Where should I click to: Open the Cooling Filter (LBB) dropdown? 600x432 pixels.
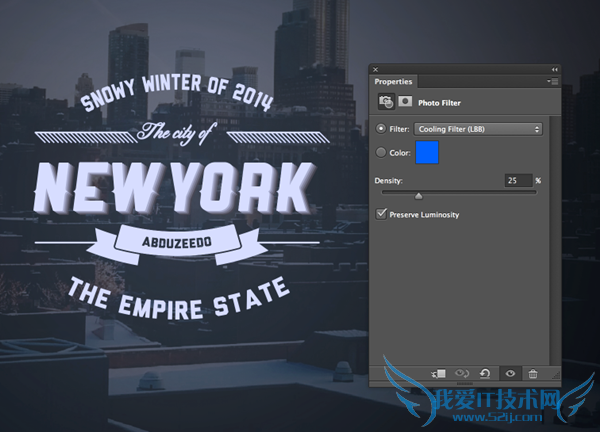click(478, 129)
